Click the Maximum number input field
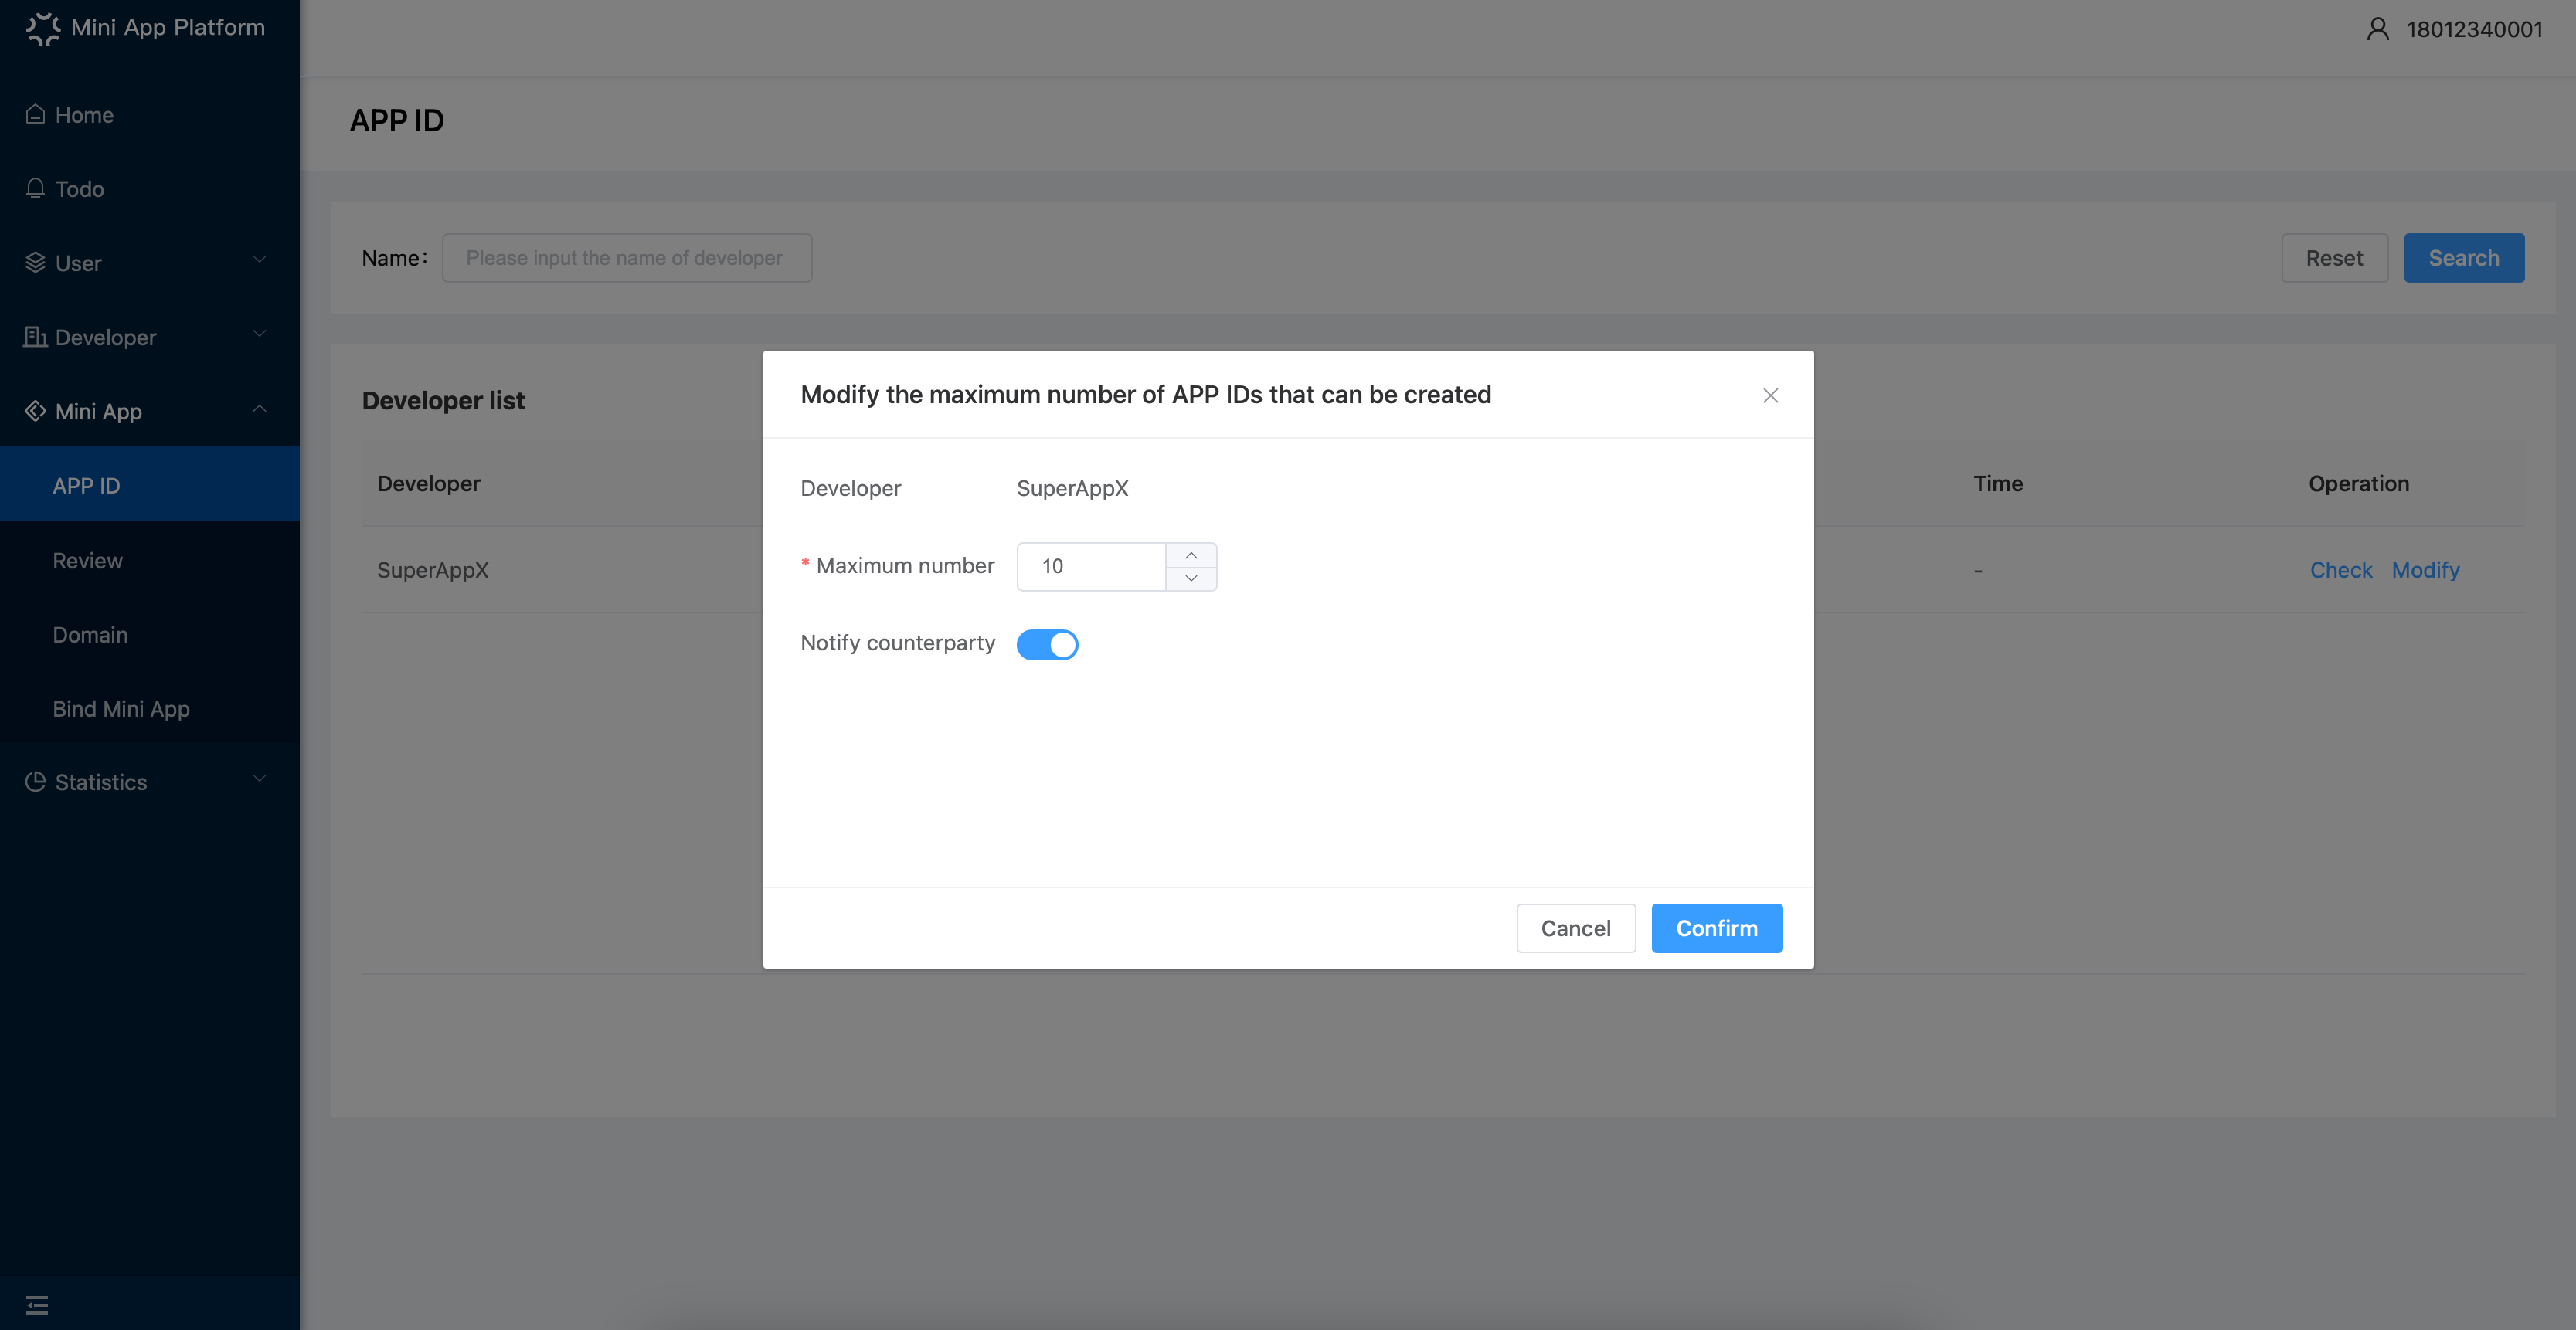The width and height of the screenshot is (2576, 1330). [1092, 566]
